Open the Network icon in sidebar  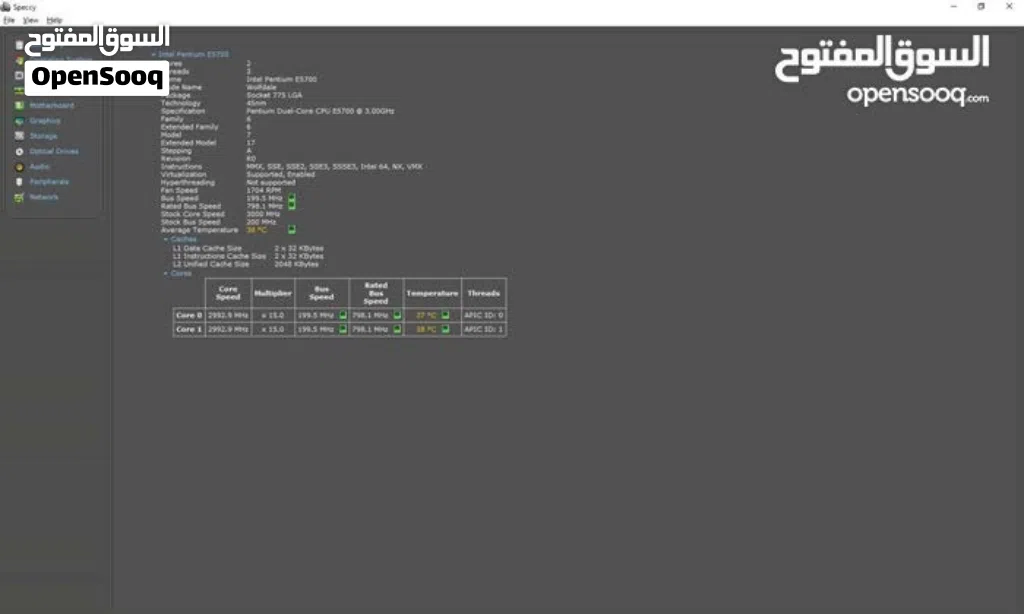pos(19,197)
